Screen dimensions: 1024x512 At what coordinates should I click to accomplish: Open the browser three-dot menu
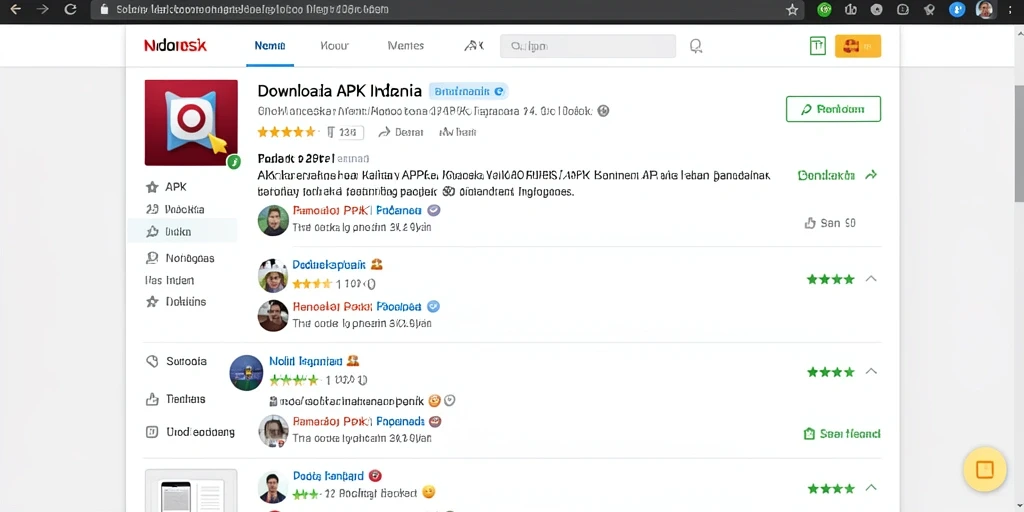[1010, 10]
